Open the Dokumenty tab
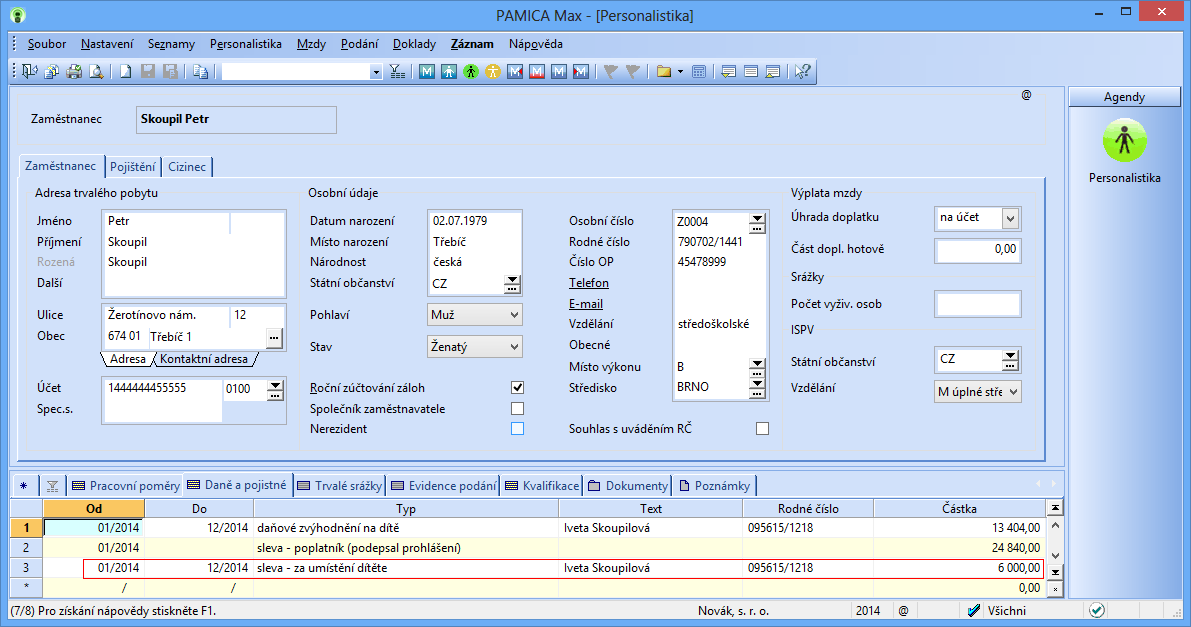The height and width of the screenshot is (627, 1191). 627,486
